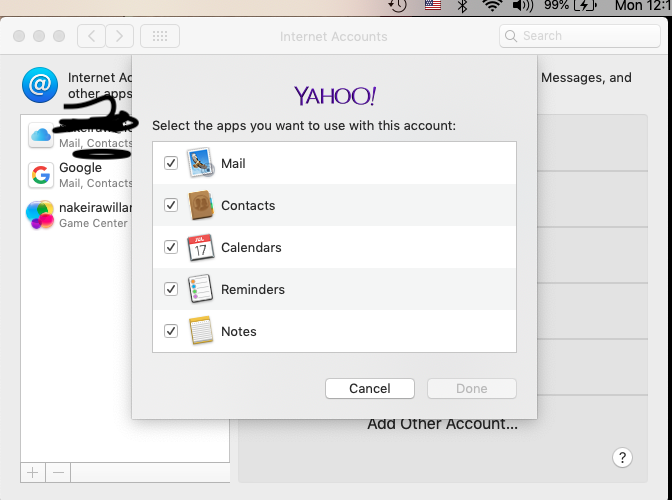
Task: Click the 'Contacts' row label
Action: point(248,206)
